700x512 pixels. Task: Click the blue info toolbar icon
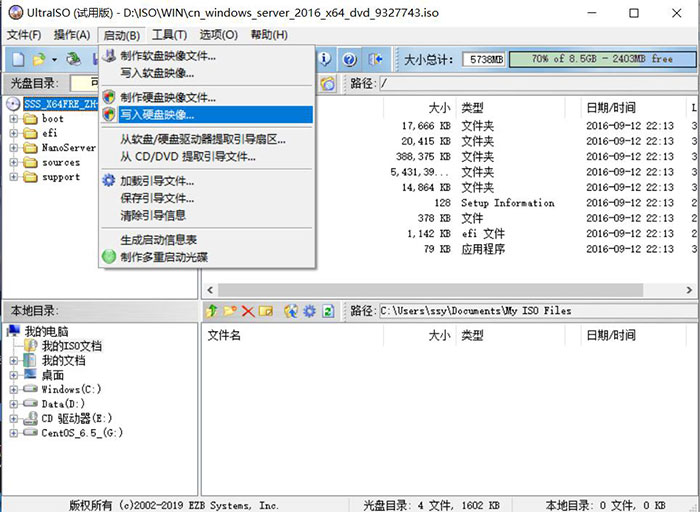tap(325, 59)
